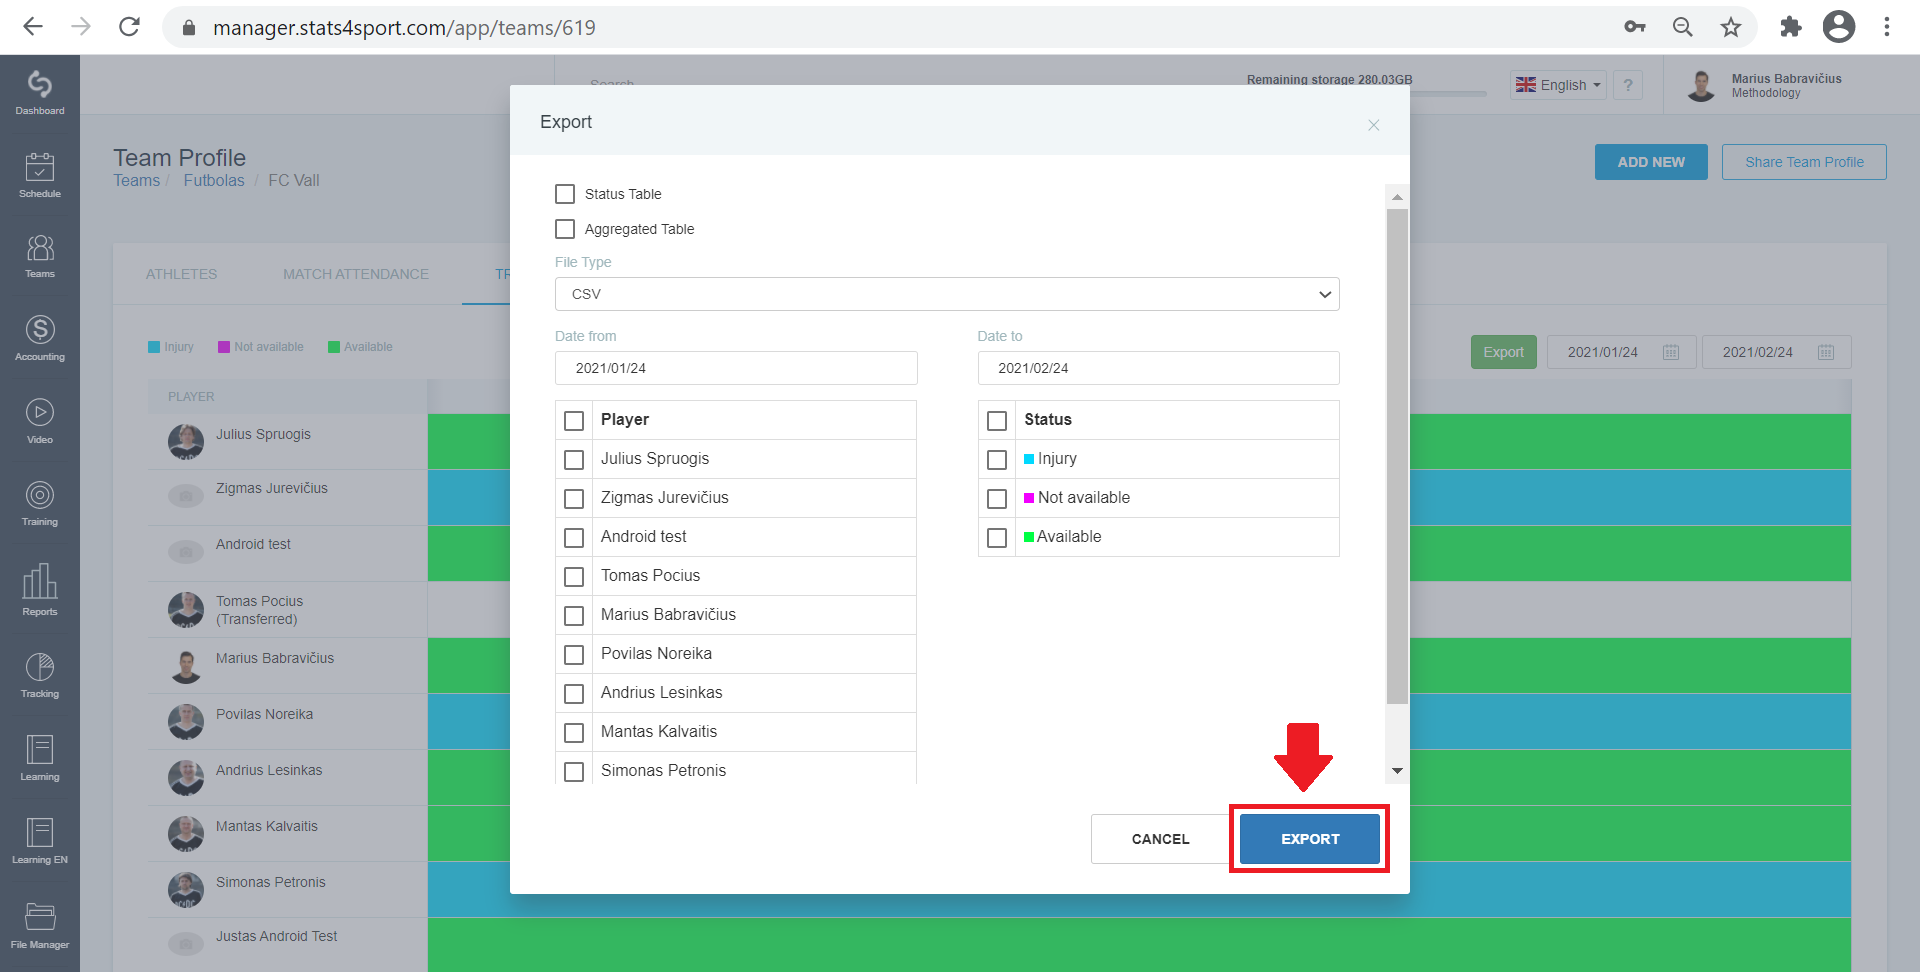Switch to the ATHLETES tab
1920x972 pixels.
181,274
